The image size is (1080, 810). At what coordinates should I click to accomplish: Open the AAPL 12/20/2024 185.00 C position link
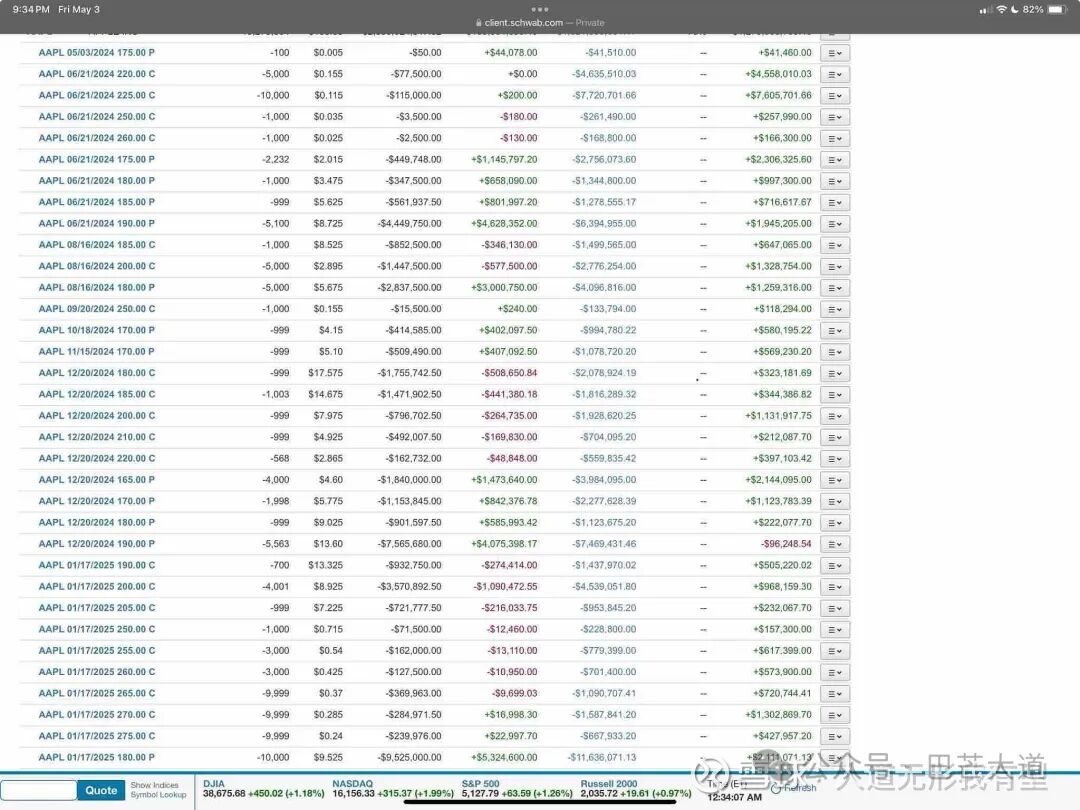96,394
